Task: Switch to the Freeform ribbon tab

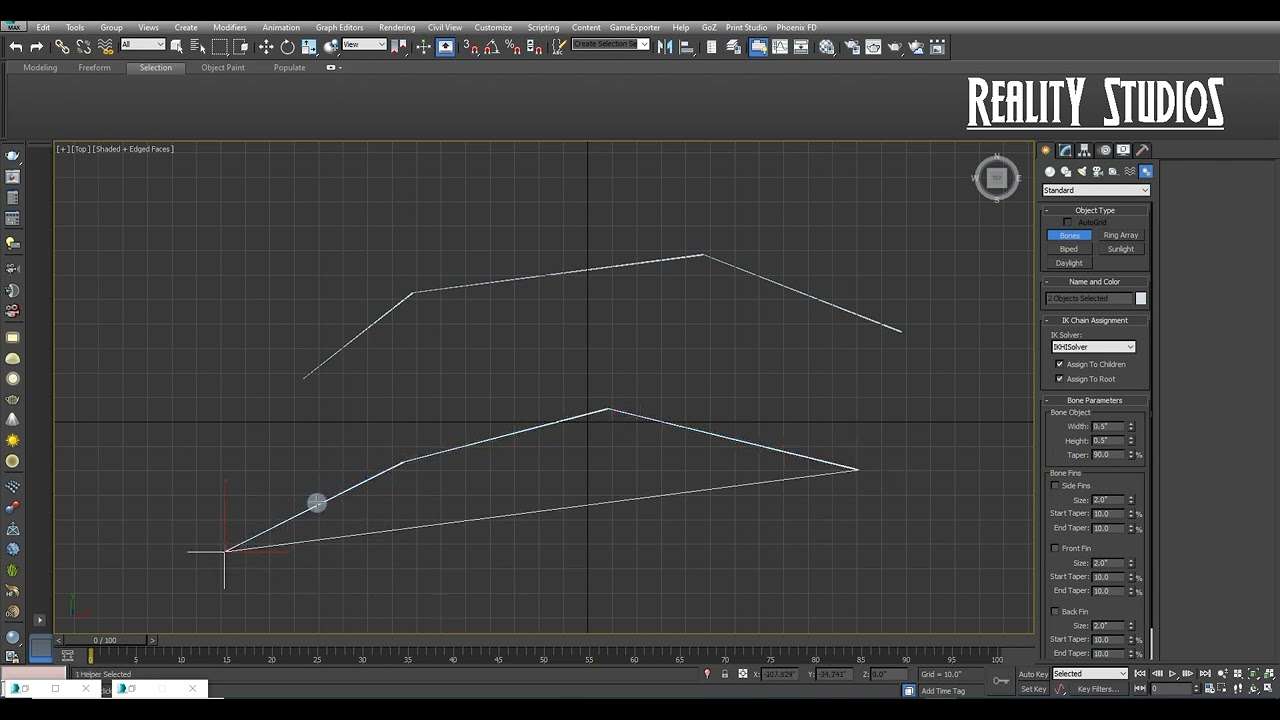Action: (x=94, y=68)
